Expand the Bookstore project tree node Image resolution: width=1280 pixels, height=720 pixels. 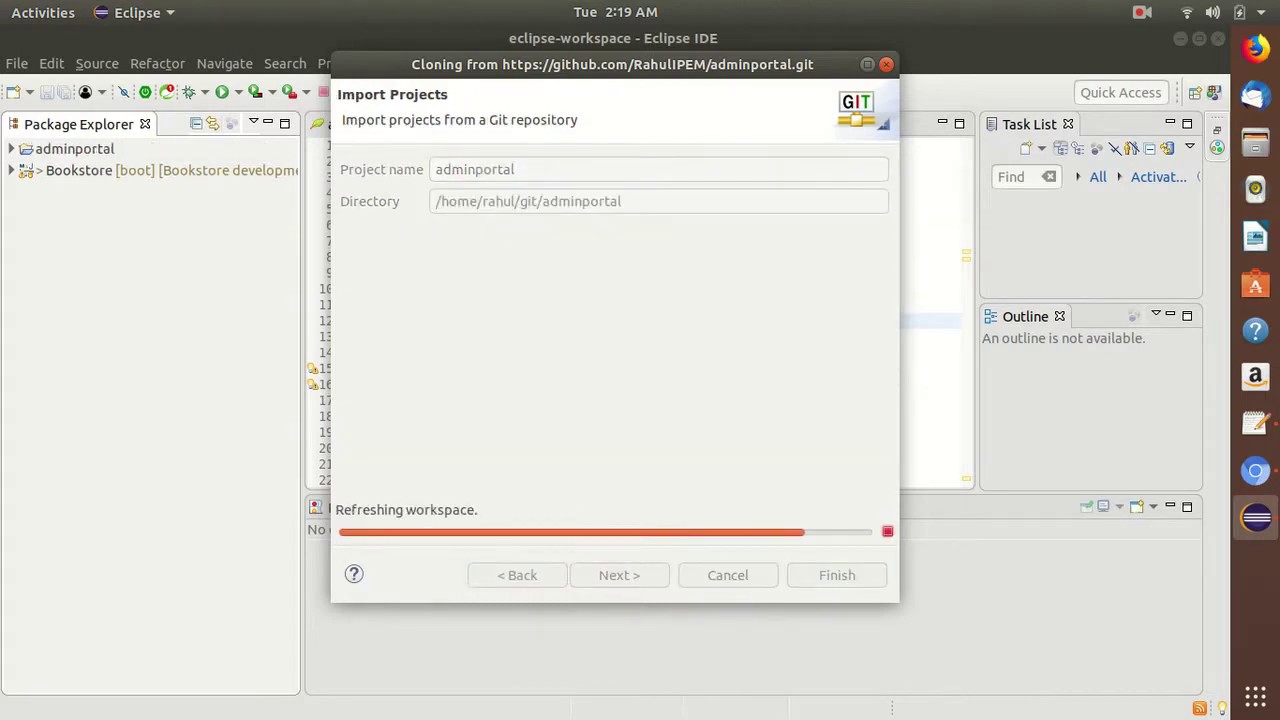pos(11,170)
